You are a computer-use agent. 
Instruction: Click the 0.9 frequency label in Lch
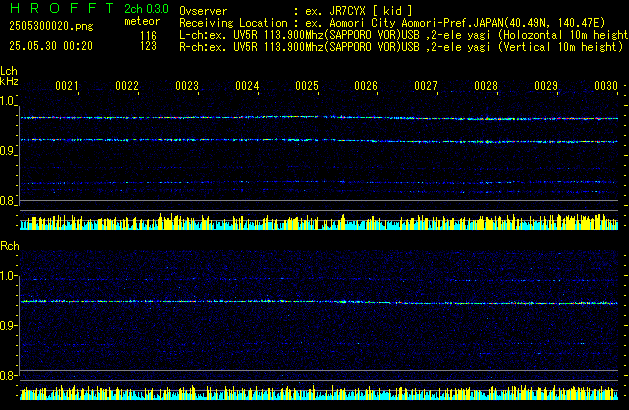click(7, 151)
